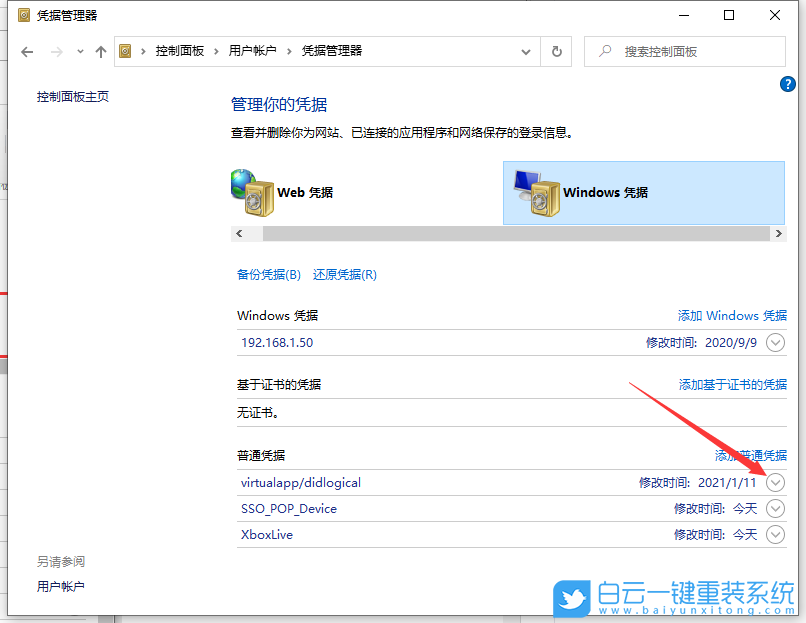Click the back navigation arrow
The height and width of the screenshot is (623, 806).
pos(27,51)
